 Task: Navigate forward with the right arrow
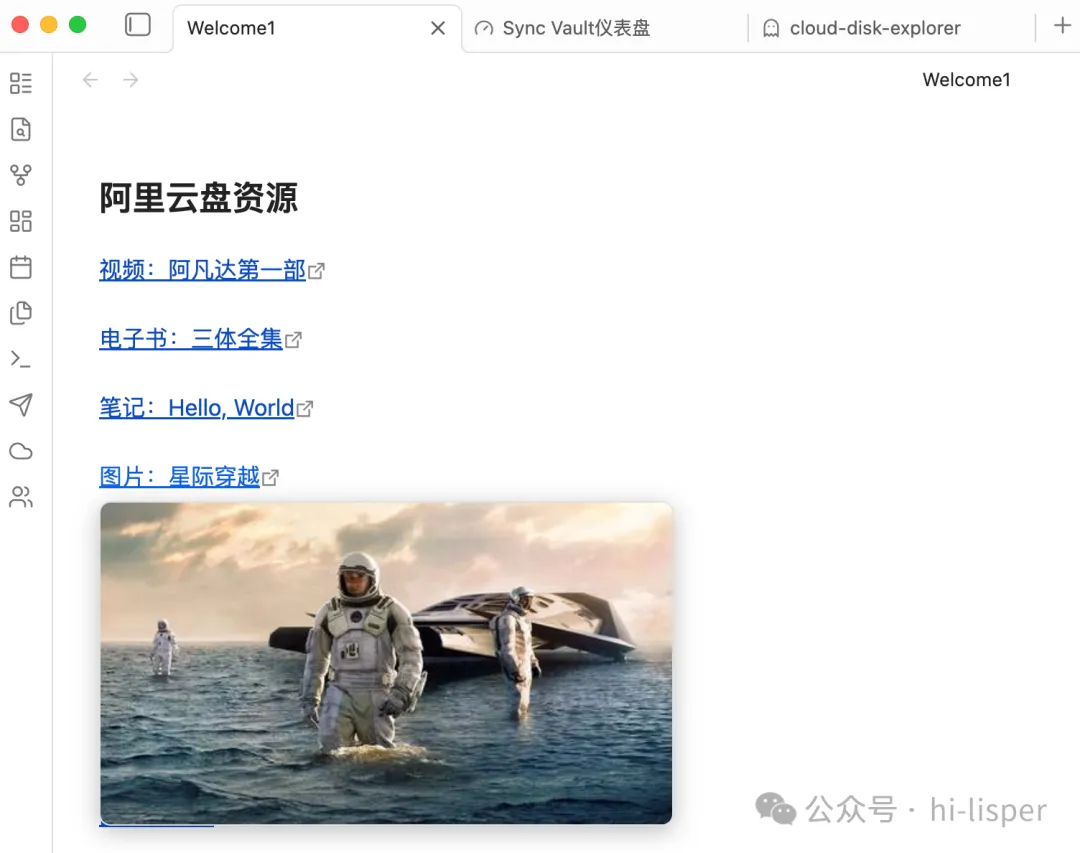130,80
